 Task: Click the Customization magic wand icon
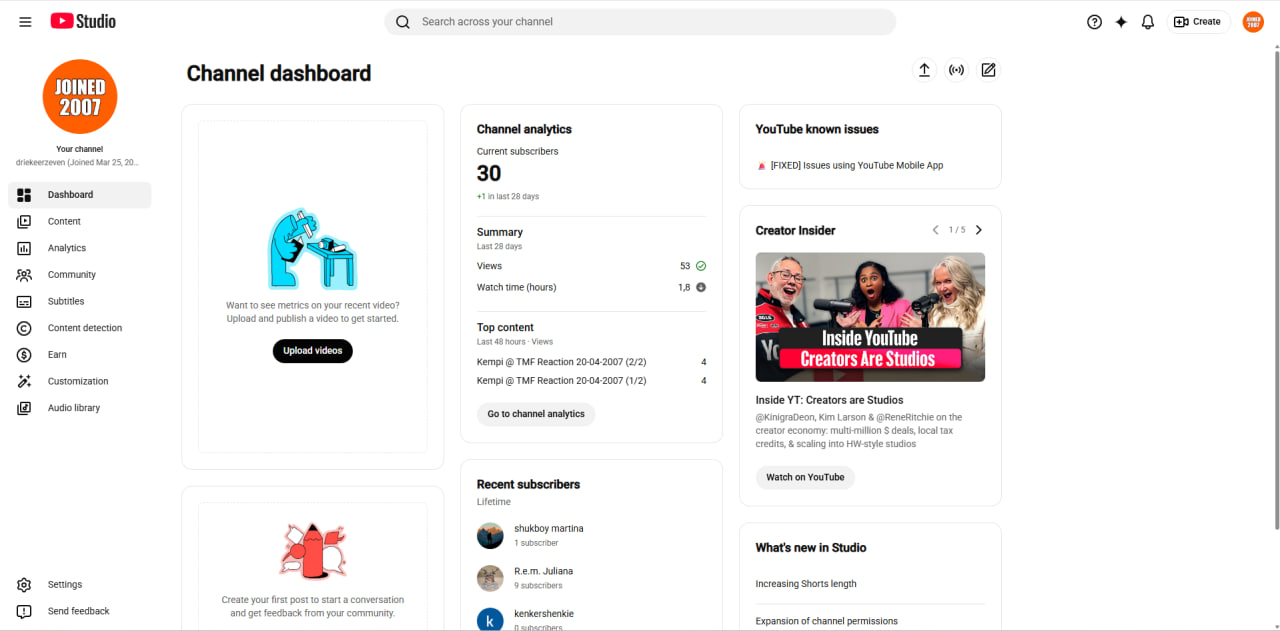click(x=24, y=382)
